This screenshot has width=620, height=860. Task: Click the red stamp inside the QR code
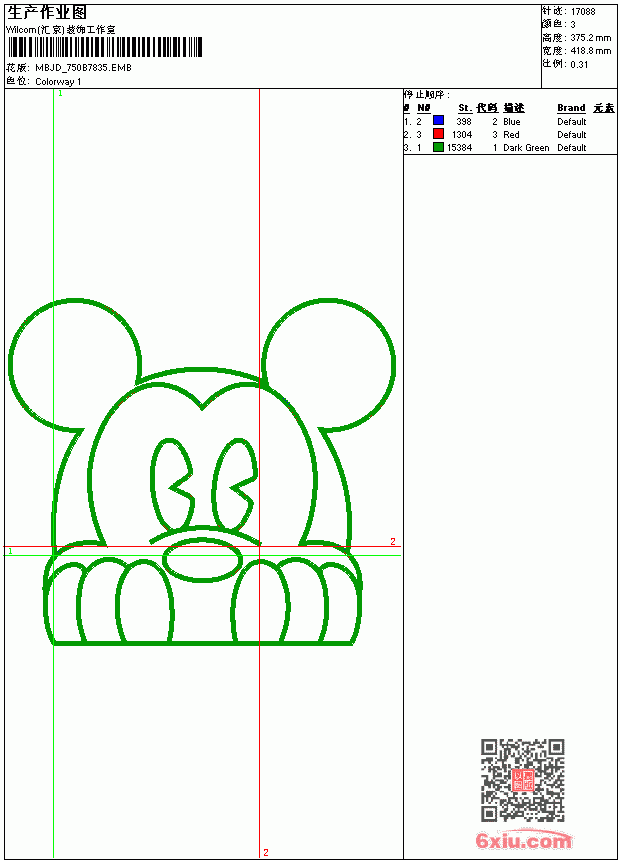pyautogui.click(x=523, y=780)
